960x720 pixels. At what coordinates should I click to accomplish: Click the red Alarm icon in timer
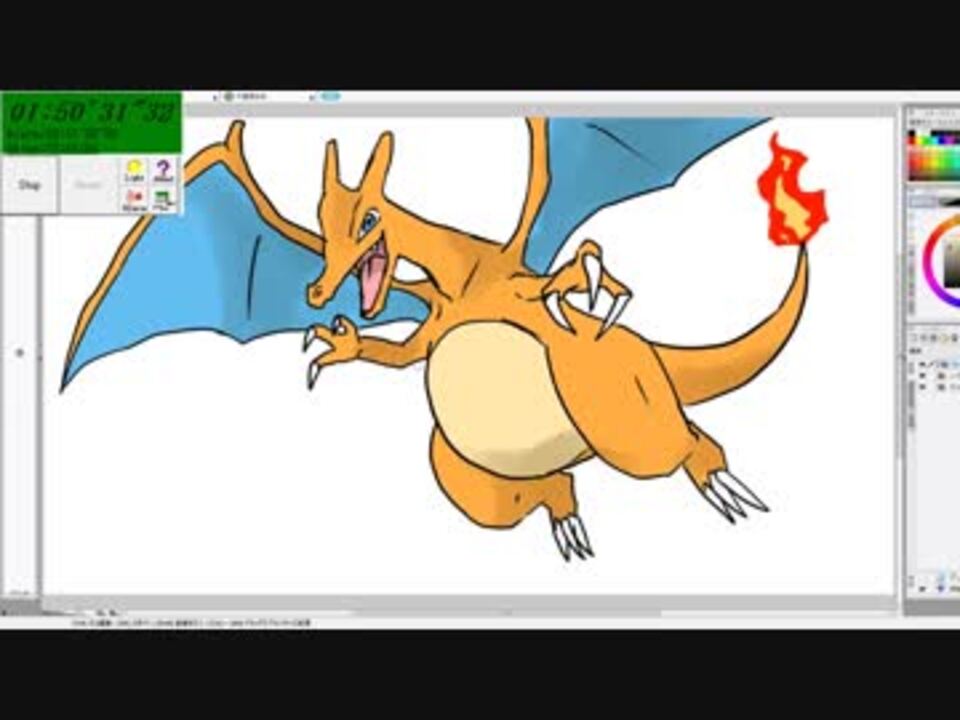click(x=134, y=200)
